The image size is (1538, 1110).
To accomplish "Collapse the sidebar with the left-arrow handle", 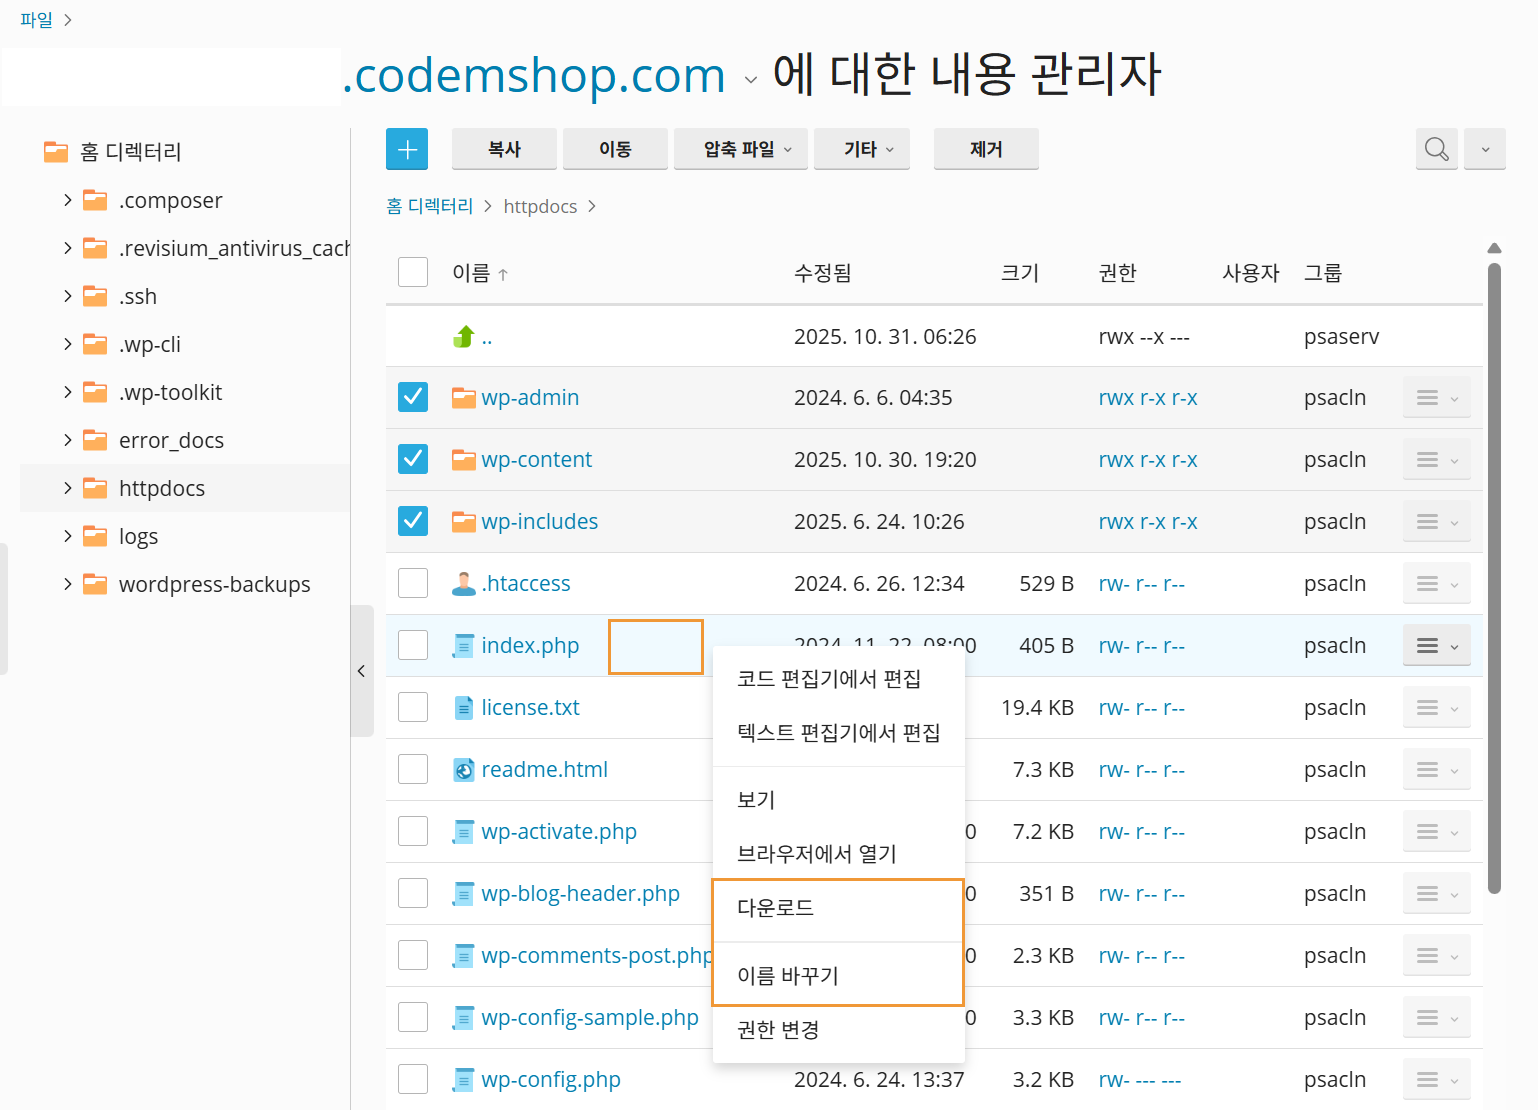I will tap(362, 671).
